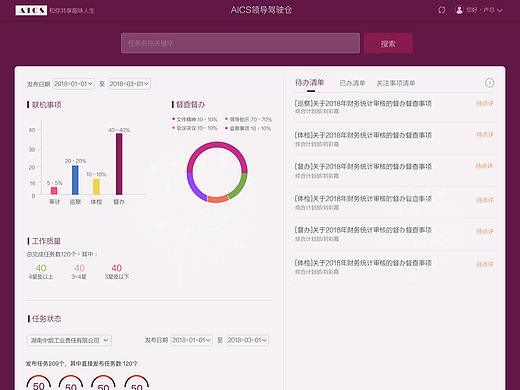Click the 搜索 search button
This screenshot has height=390, width=520.
(x=388, y=43)
